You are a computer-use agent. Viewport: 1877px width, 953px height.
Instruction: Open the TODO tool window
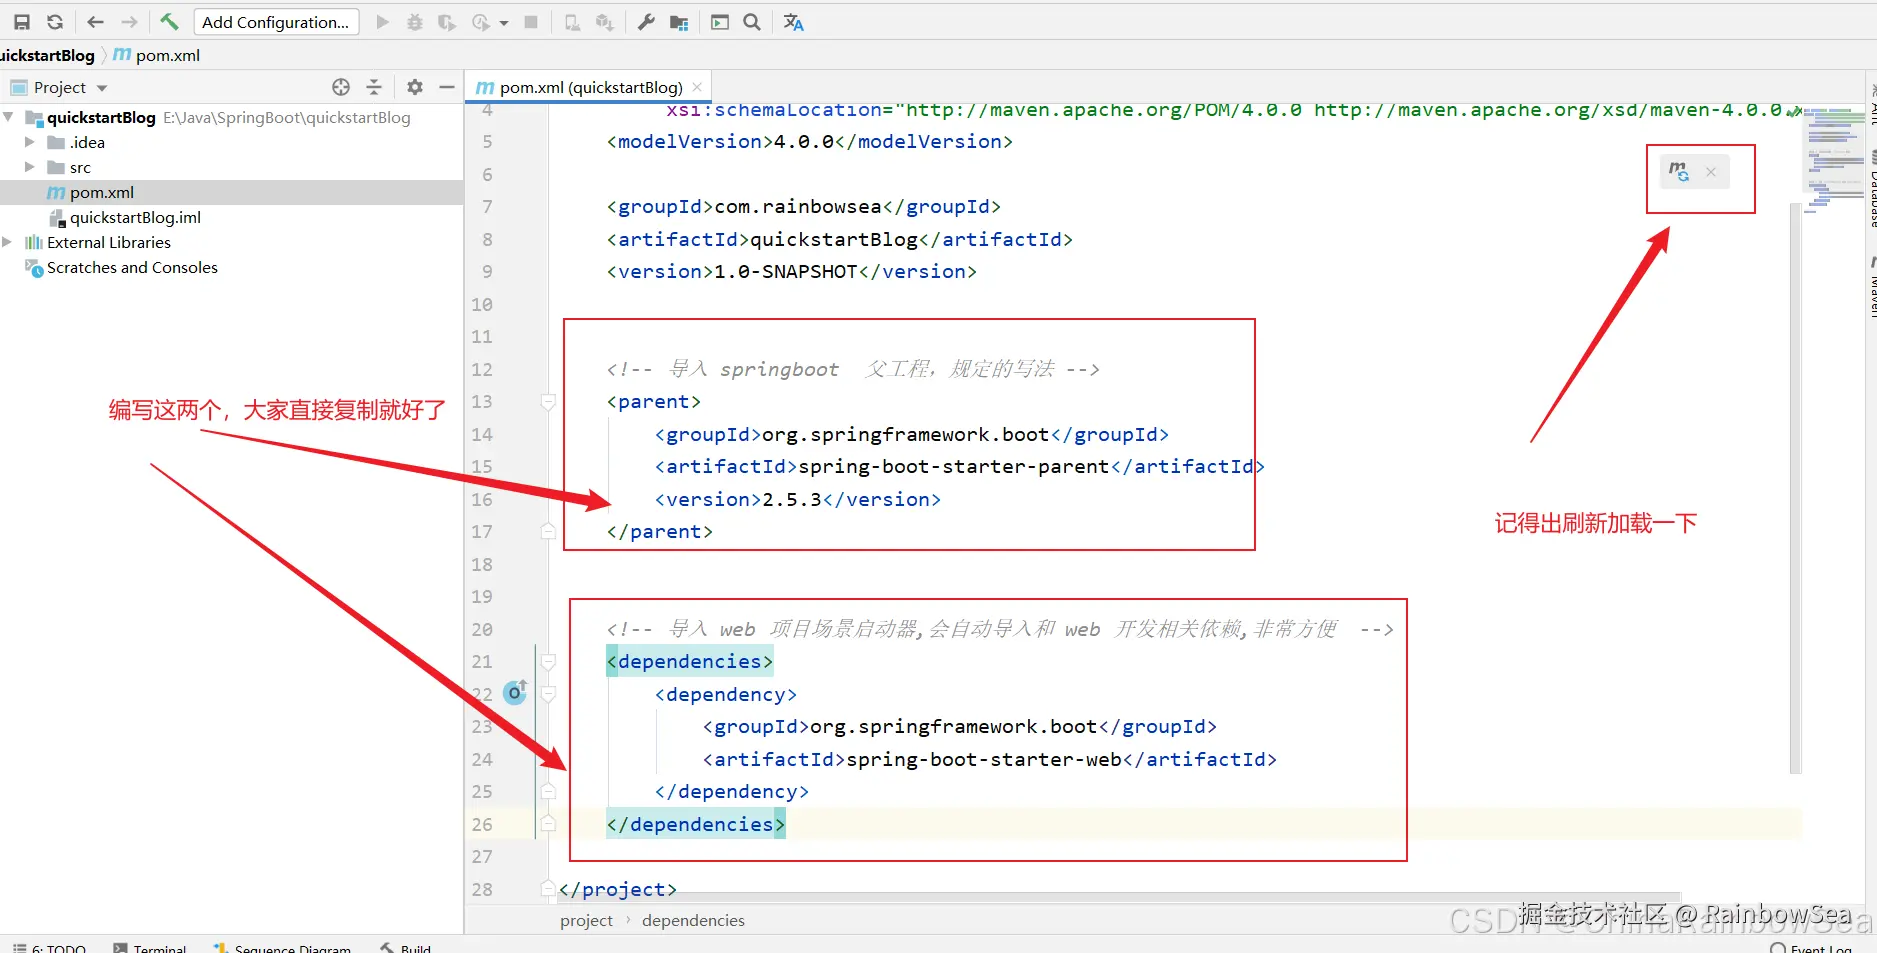pos(50,947)
